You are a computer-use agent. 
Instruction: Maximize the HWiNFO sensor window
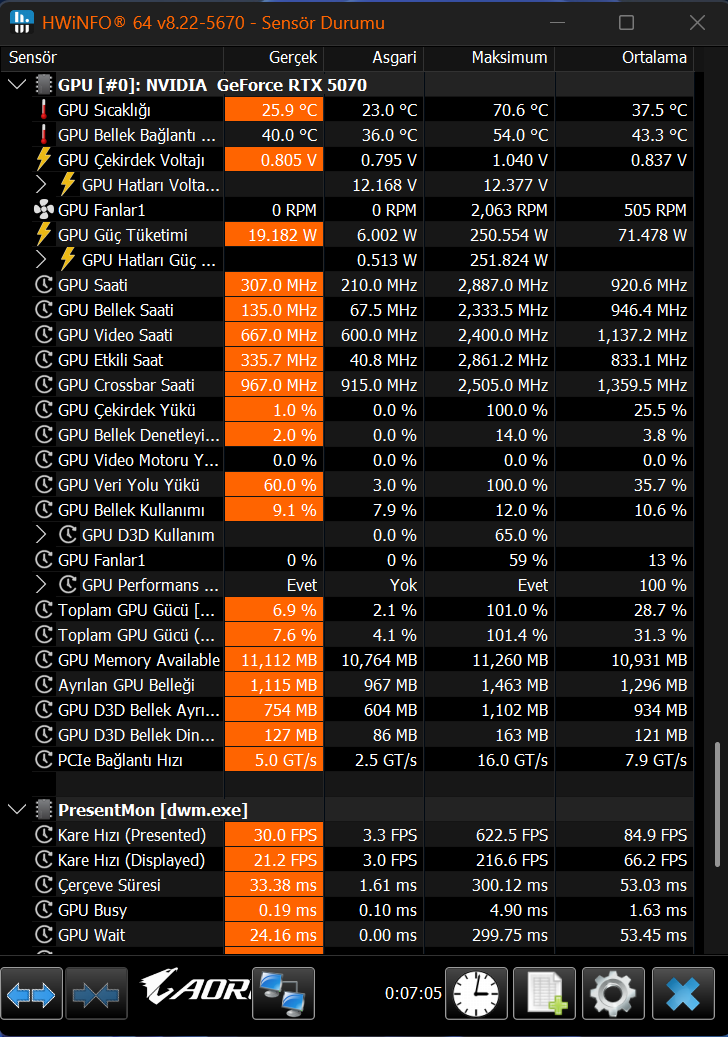coord(626,22)
